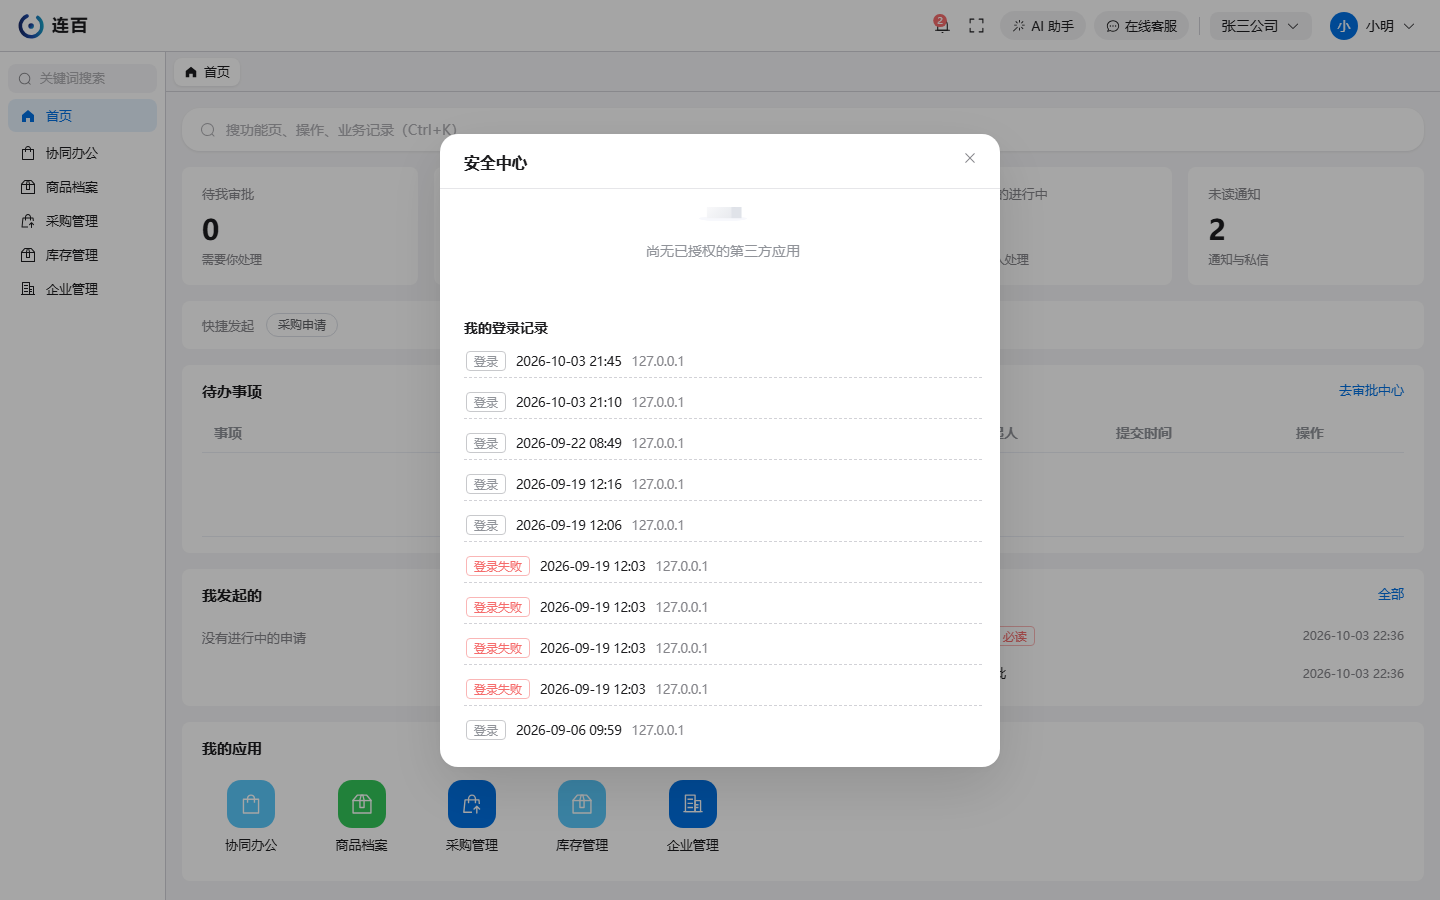Click the global search bar (Ctrl+K)
1440x900 pixels.
pyautogui.click(x=802, y=130)
